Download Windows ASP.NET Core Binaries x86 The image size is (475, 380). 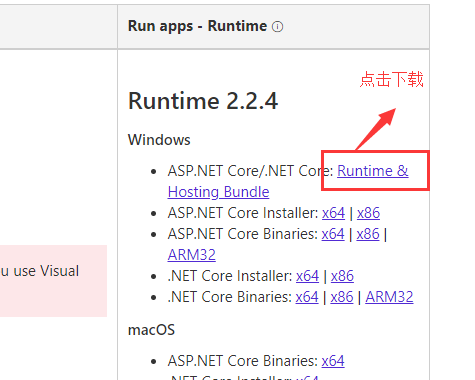[x=368, y=234]
